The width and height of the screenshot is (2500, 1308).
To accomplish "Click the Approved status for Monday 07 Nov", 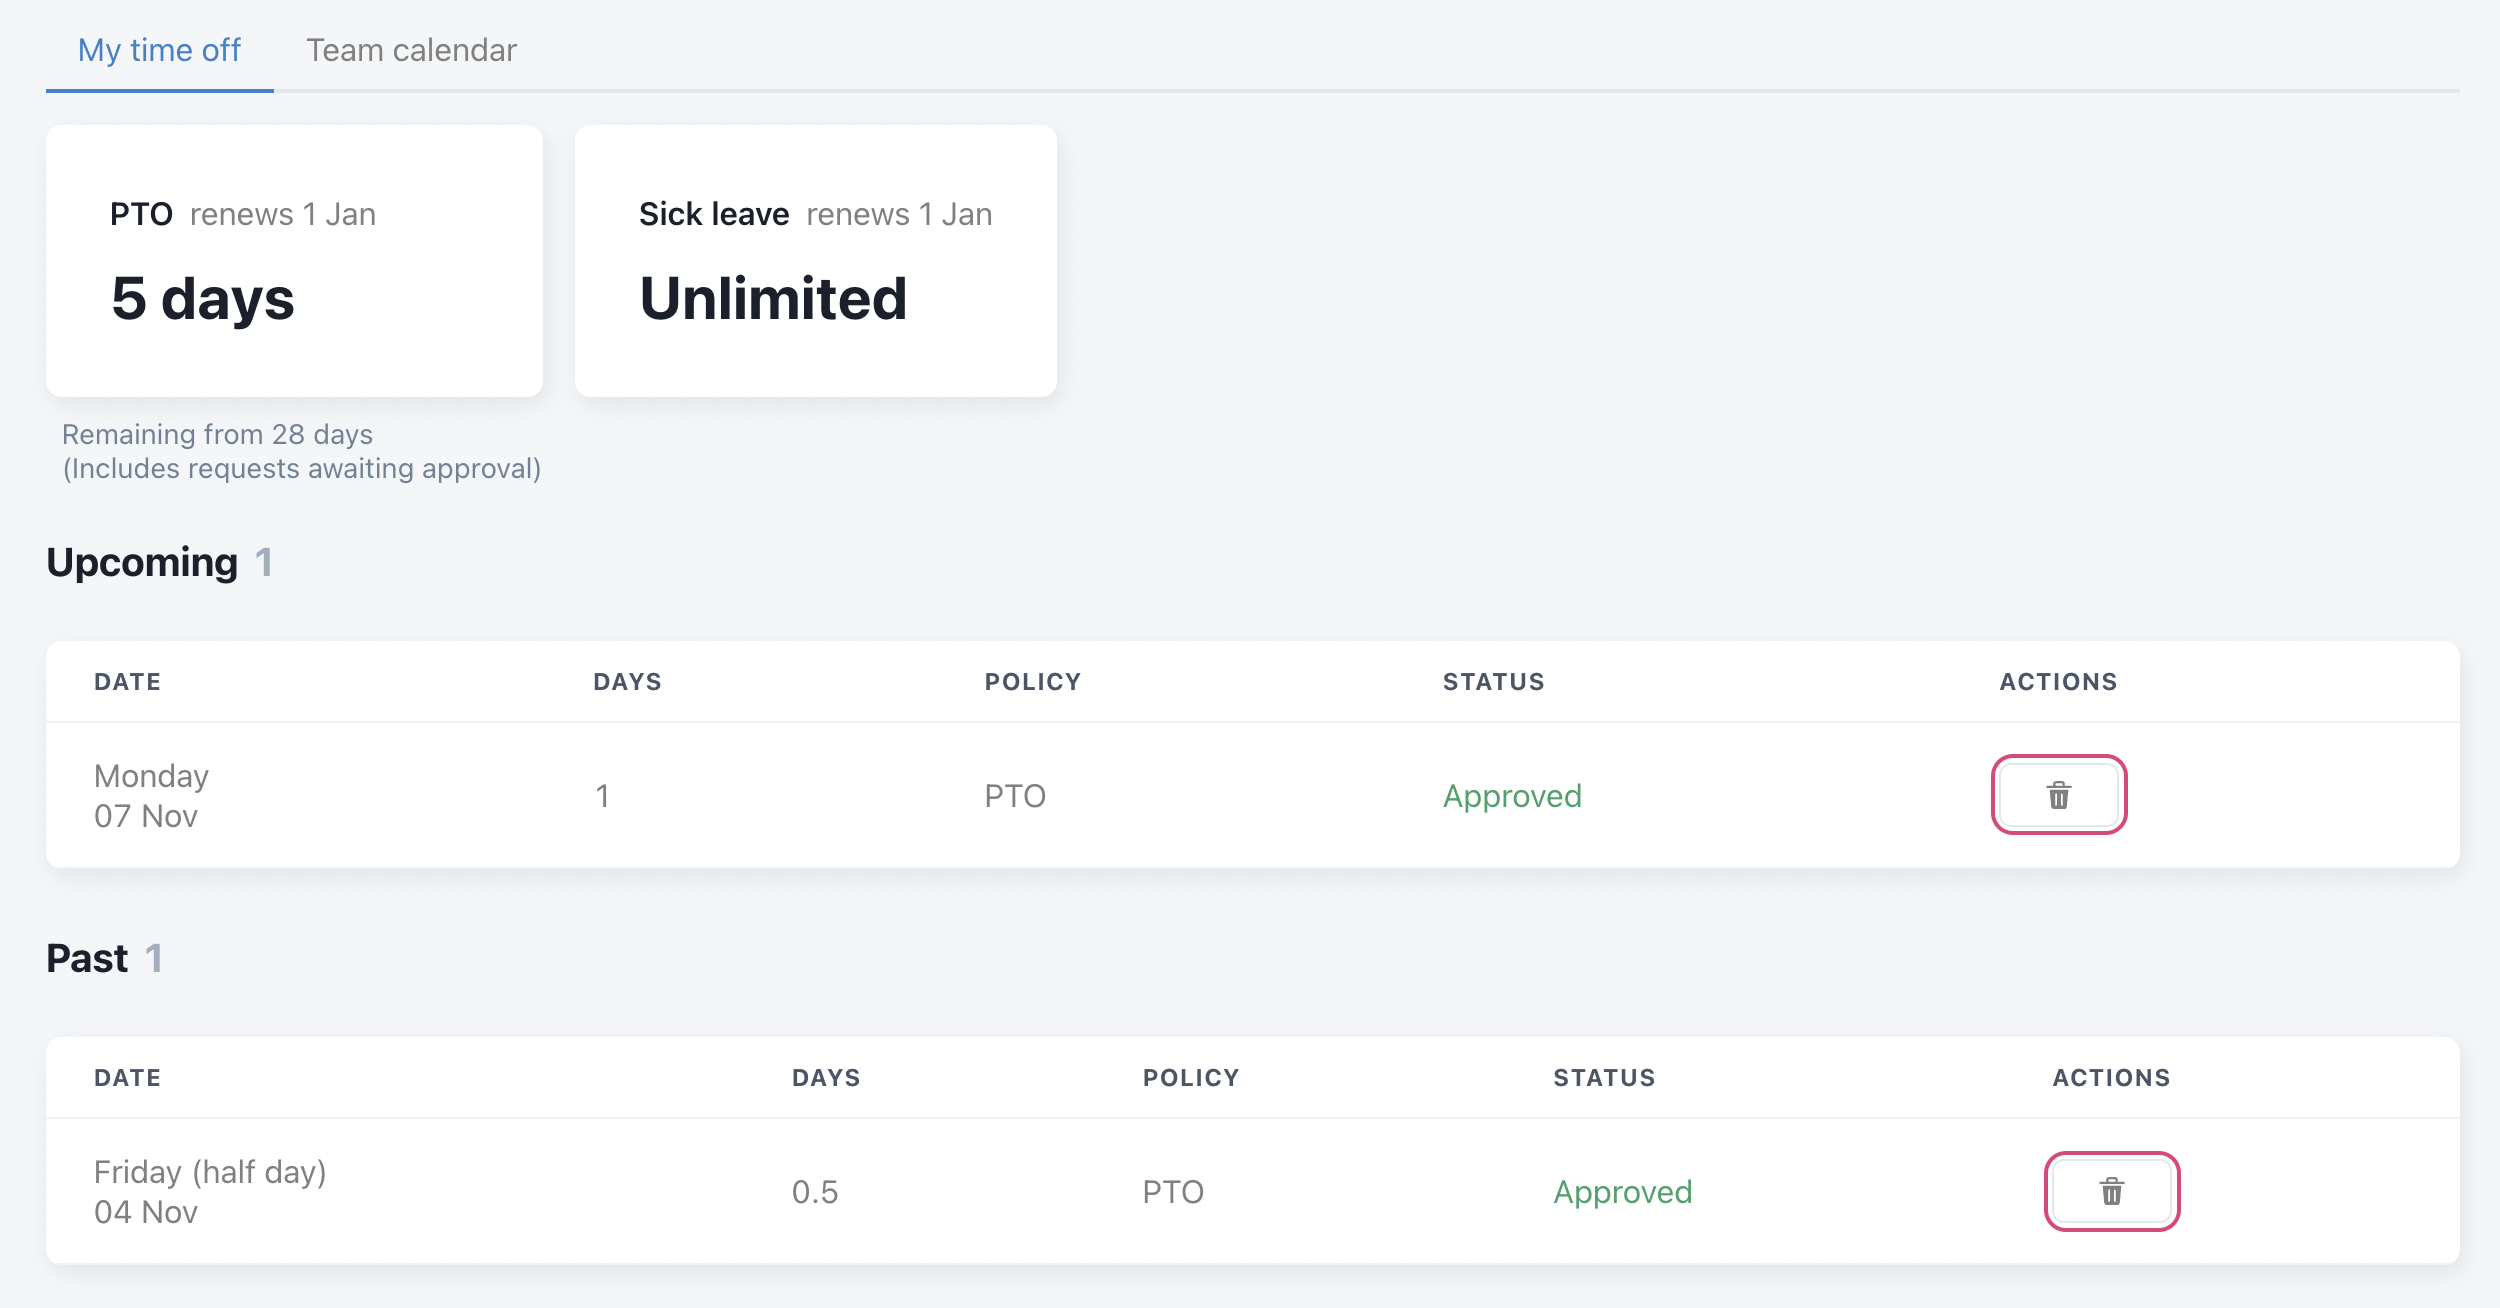I will [x=1512, y=796].
